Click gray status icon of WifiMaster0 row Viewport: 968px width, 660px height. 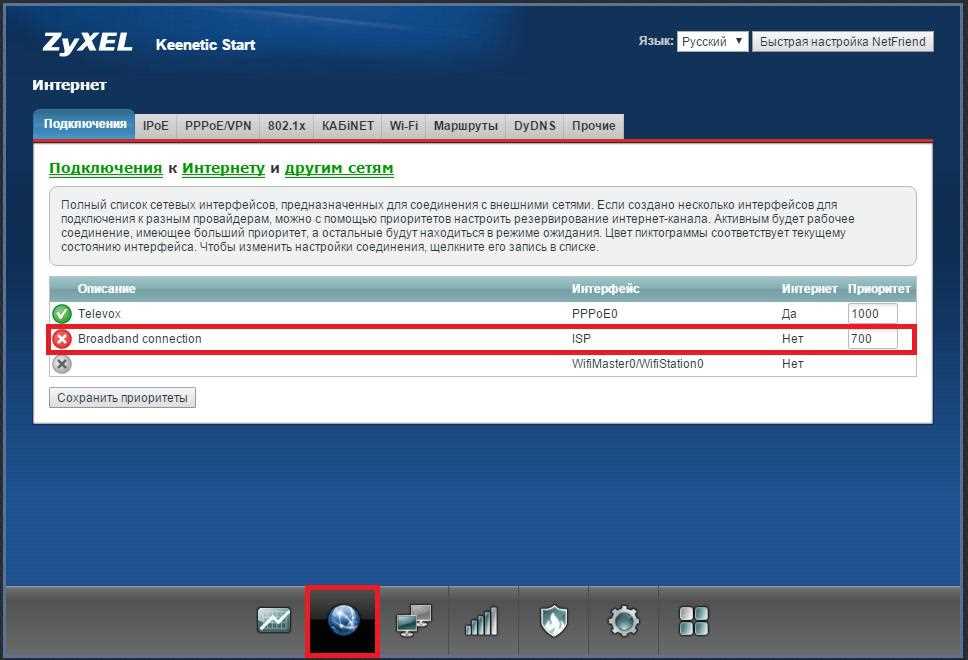point(62,364)
